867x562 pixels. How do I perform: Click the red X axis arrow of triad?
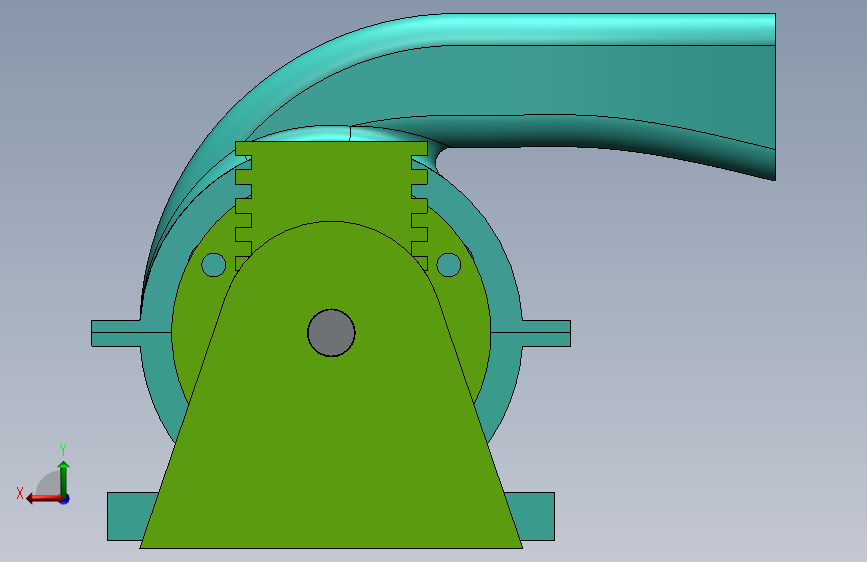[x=44, y=499]
